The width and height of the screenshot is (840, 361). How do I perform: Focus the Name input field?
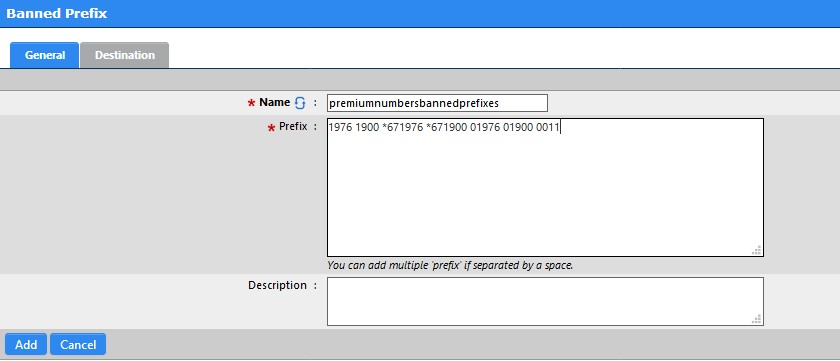[437, 103]
